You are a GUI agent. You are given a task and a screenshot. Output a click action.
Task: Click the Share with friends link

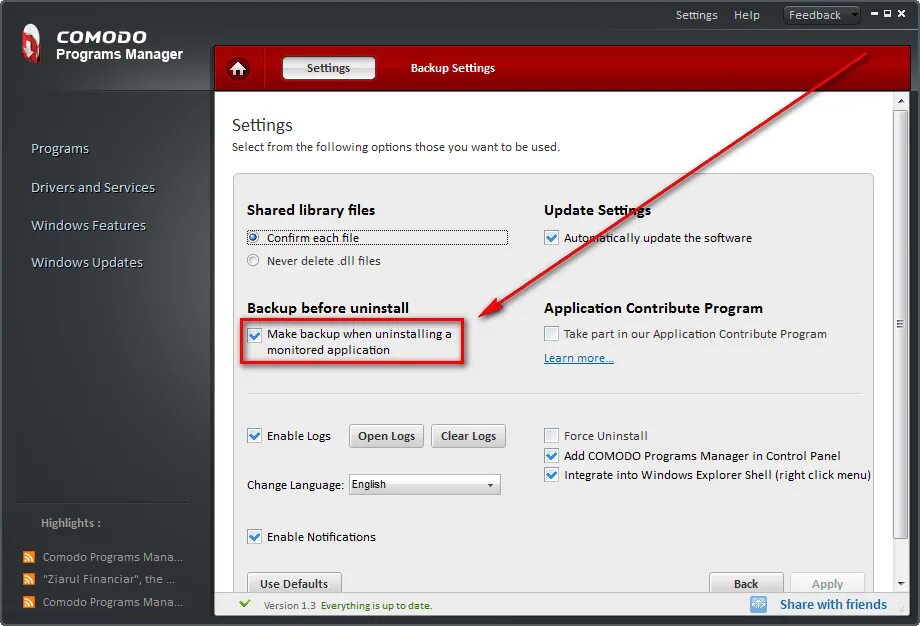coord(833,604)
